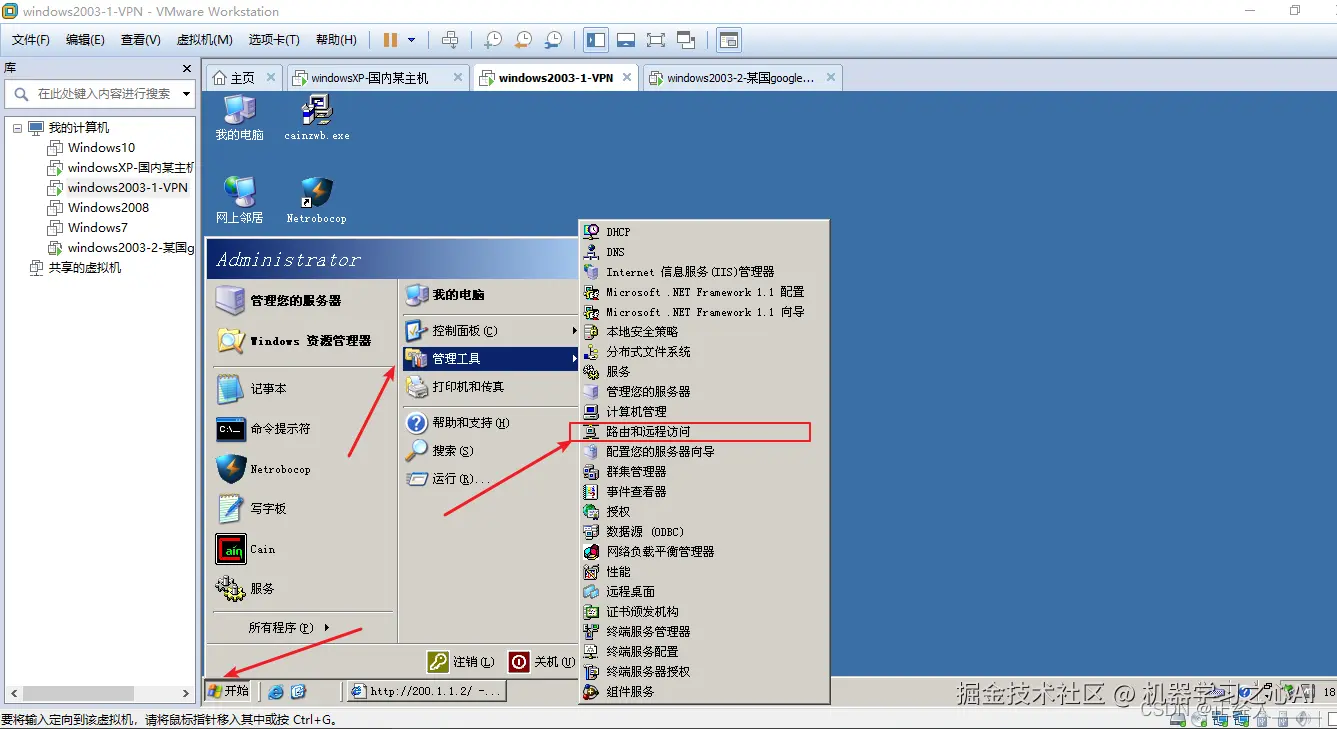Open Windows 资源管理器 from Start menu

click(x=301, y=341)
